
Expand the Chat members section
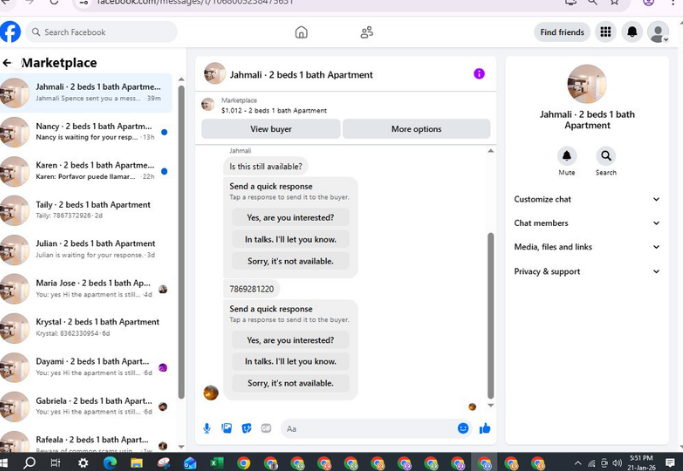pyautogui.click(x=587, y=223)
